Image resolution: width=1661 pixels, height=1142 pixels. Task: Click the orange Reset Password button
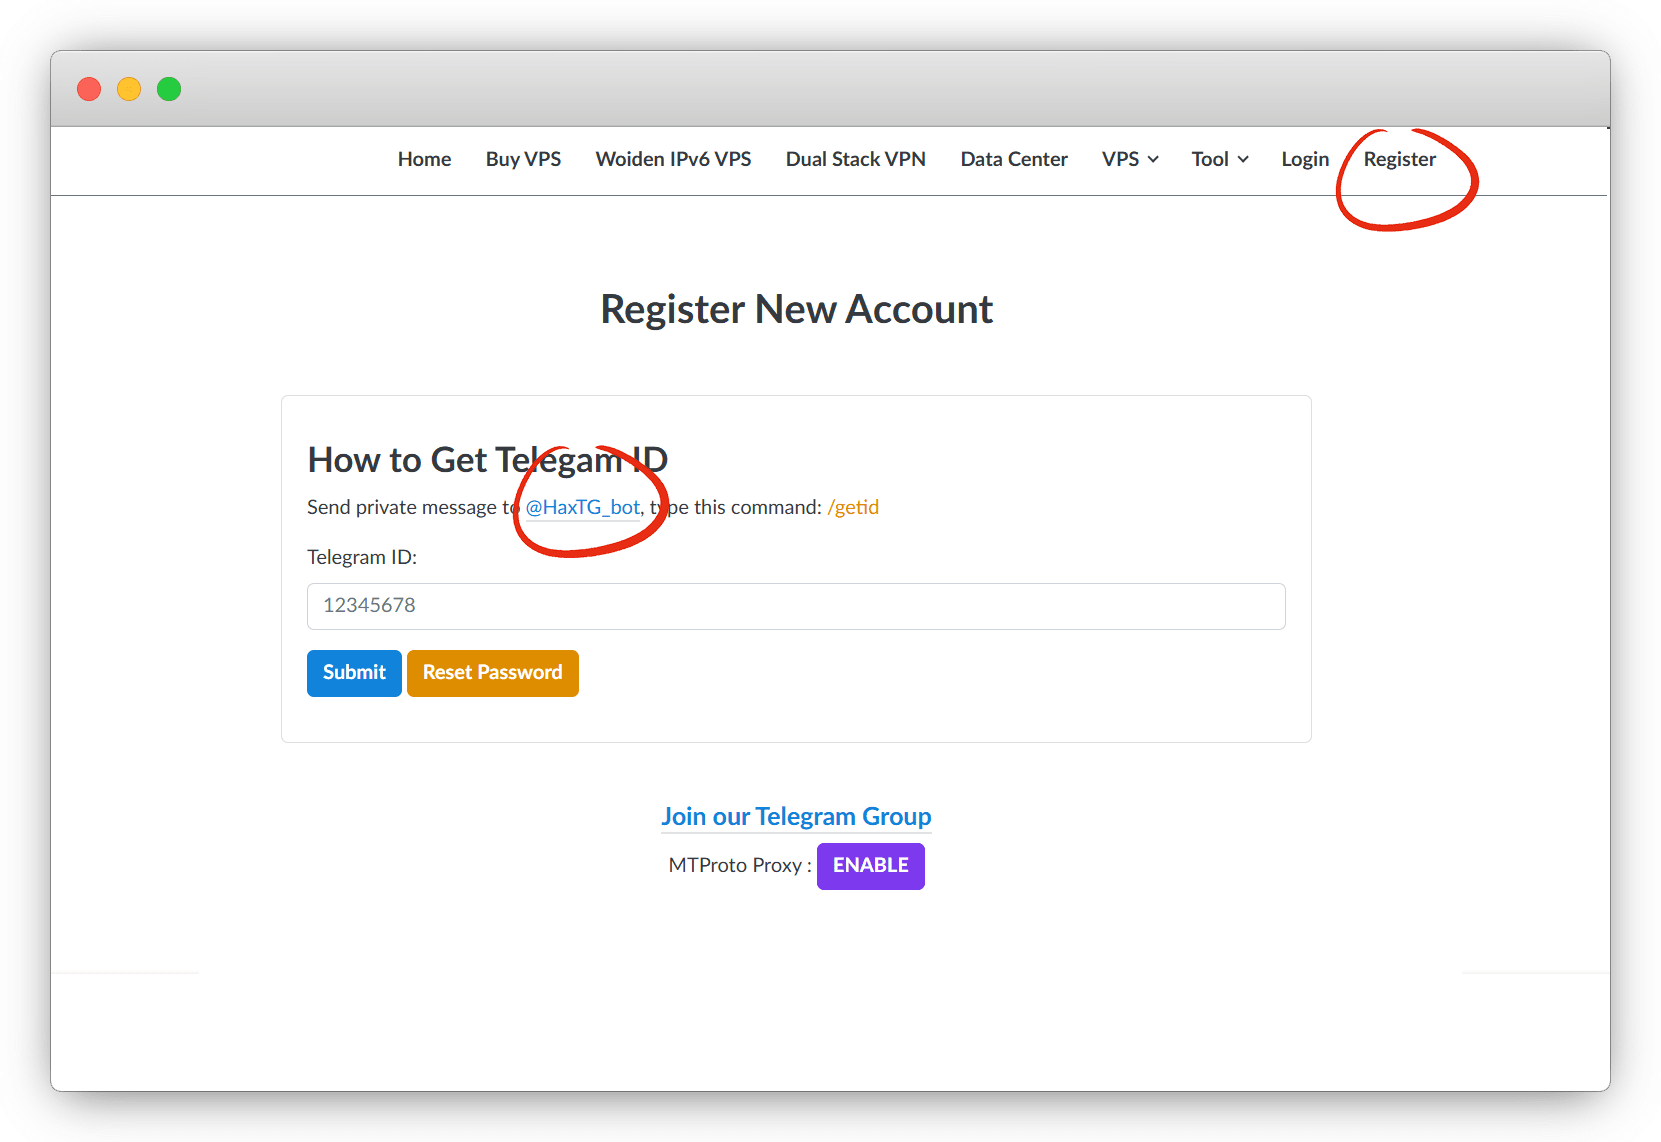pos(492,673)
